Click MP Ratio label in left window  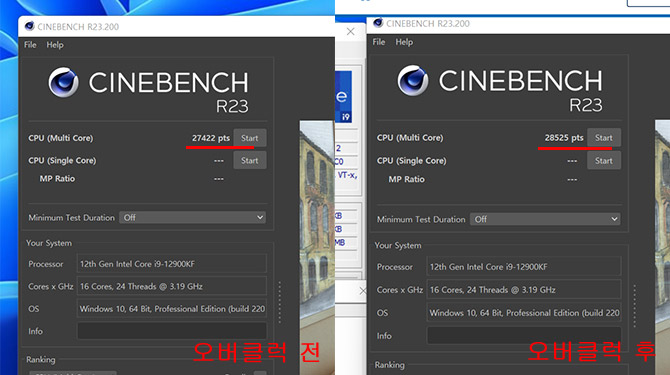pos(57,179)
